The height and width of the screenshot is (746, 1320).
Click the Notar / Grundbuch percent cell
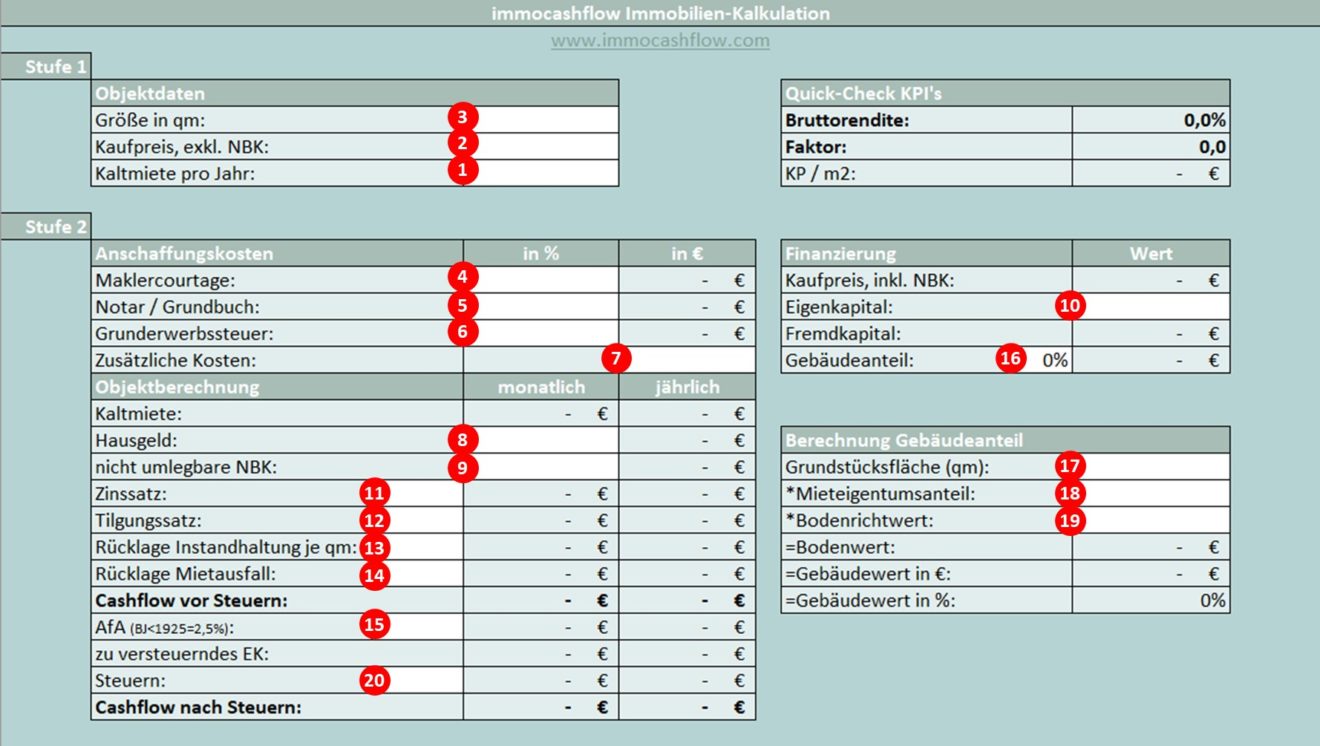[541, 307]
